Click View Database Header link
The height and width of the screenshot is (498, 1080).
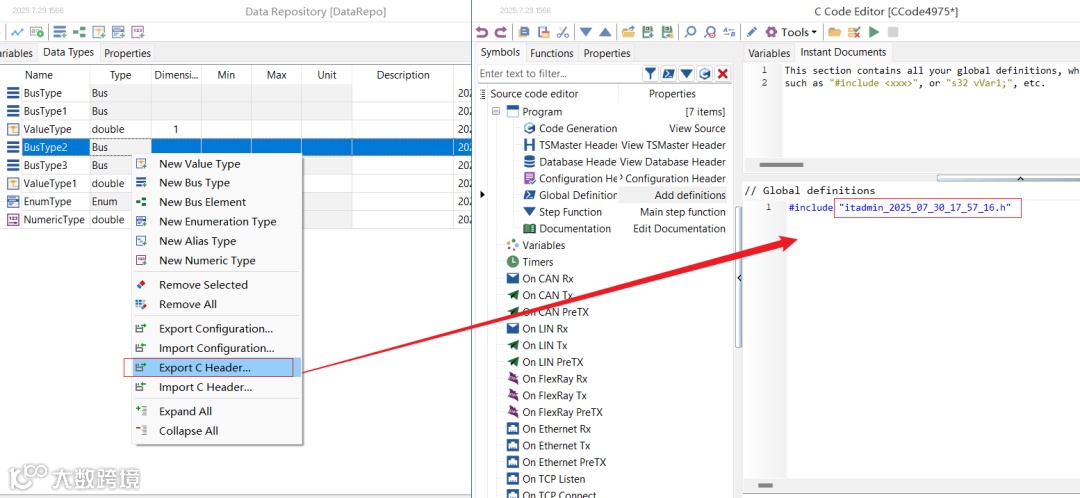pyautogui.click(x=672, y=162)
